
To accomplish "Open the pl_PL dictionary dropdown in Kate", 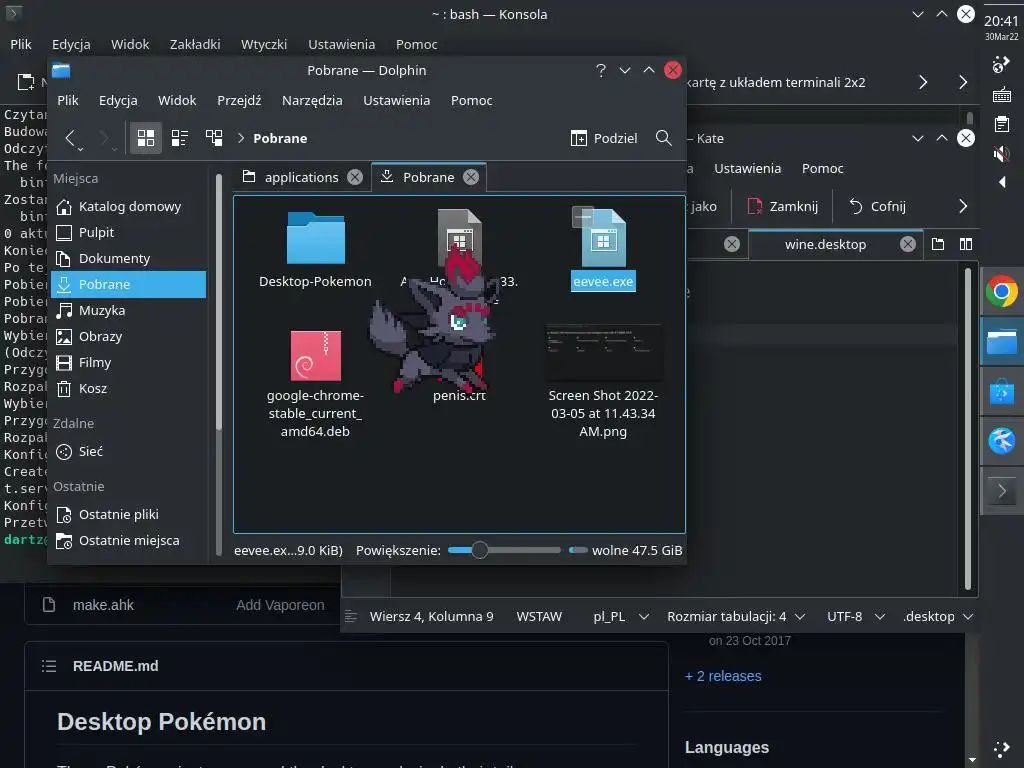I will click(x=620, y=616).
